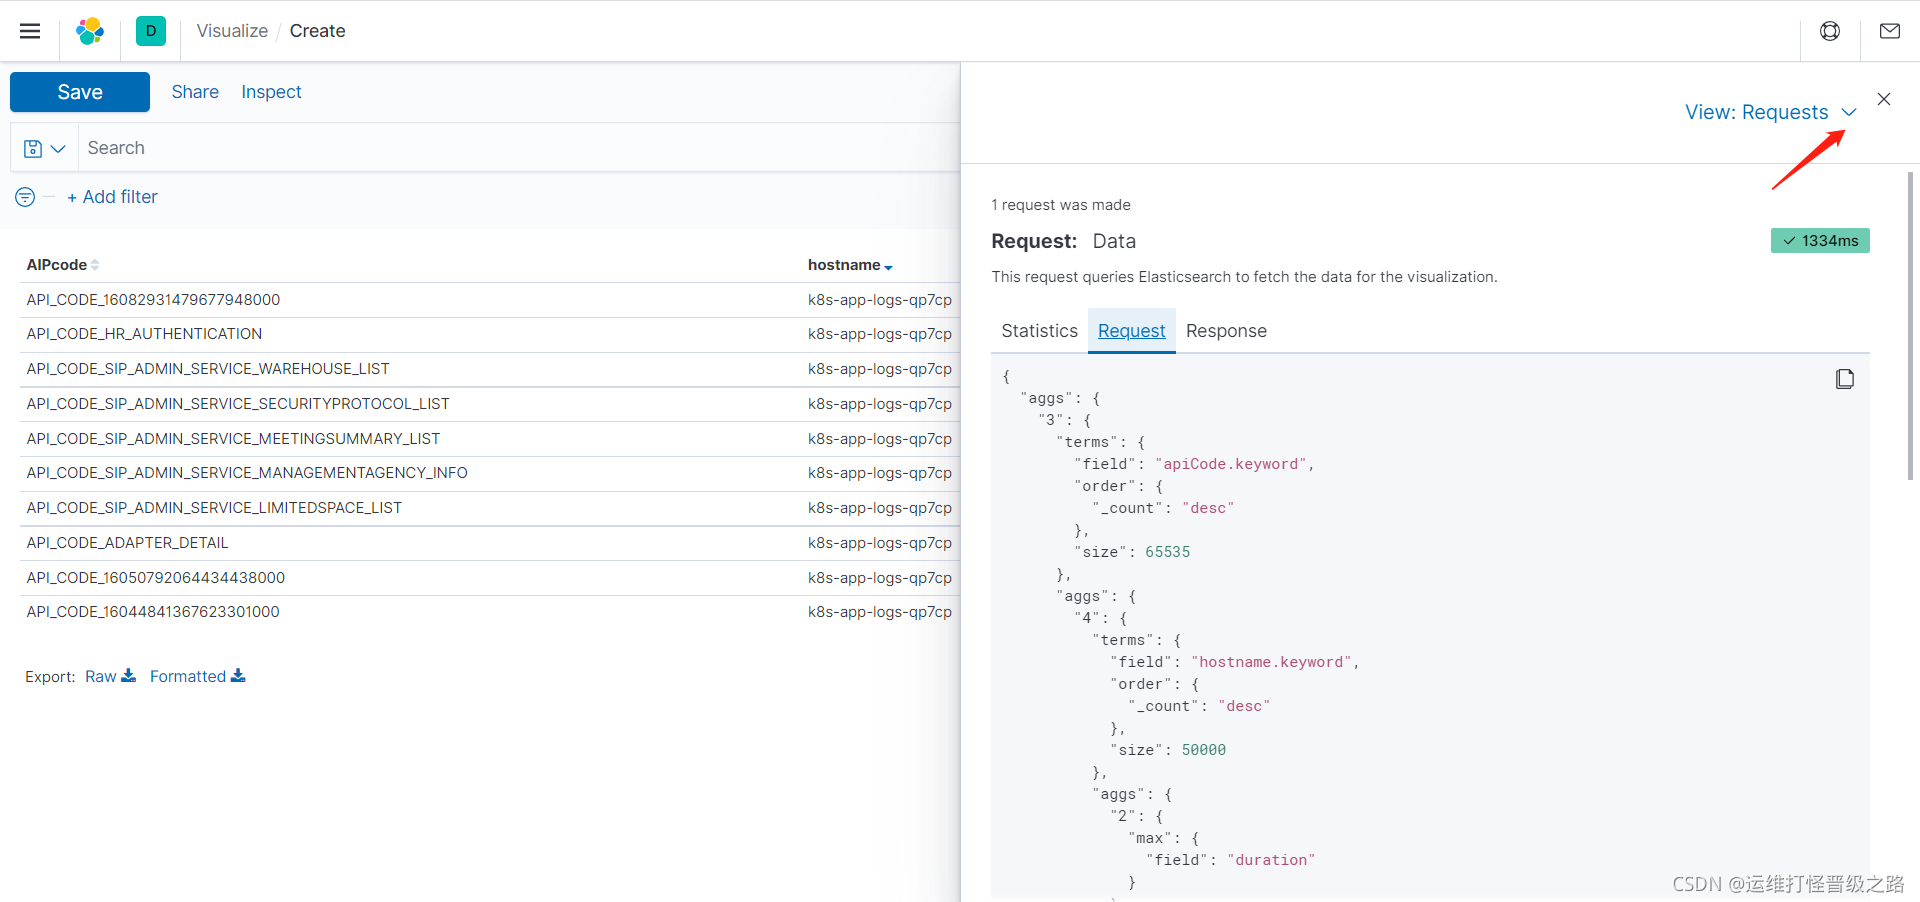
Task: Switch to the Response tab
Action: coord(1226,331)
